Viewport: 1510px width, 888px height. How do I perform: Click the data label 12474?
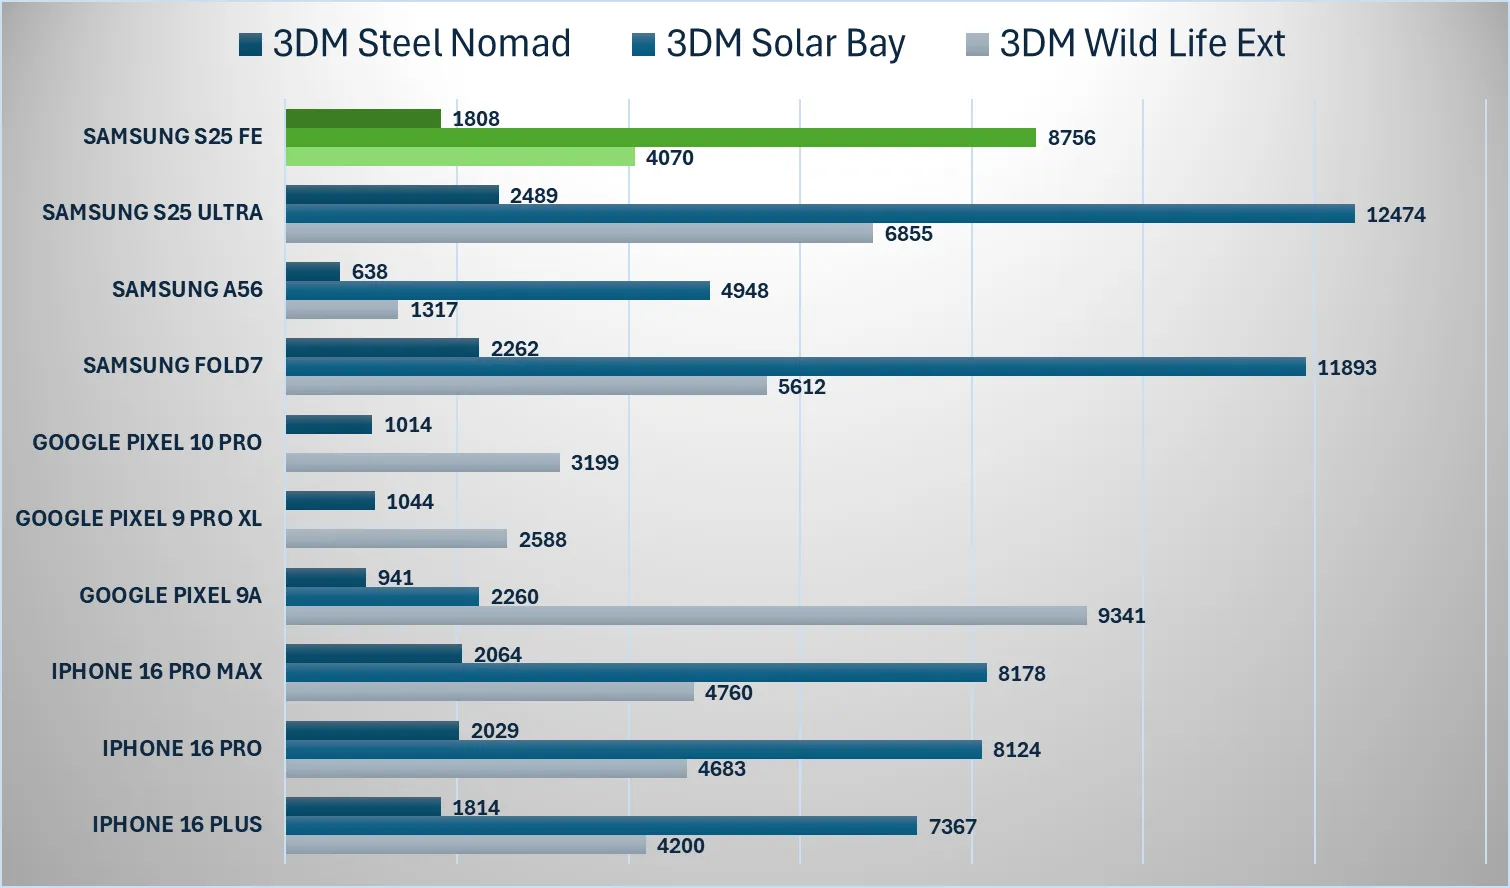tap(1396, 214)
